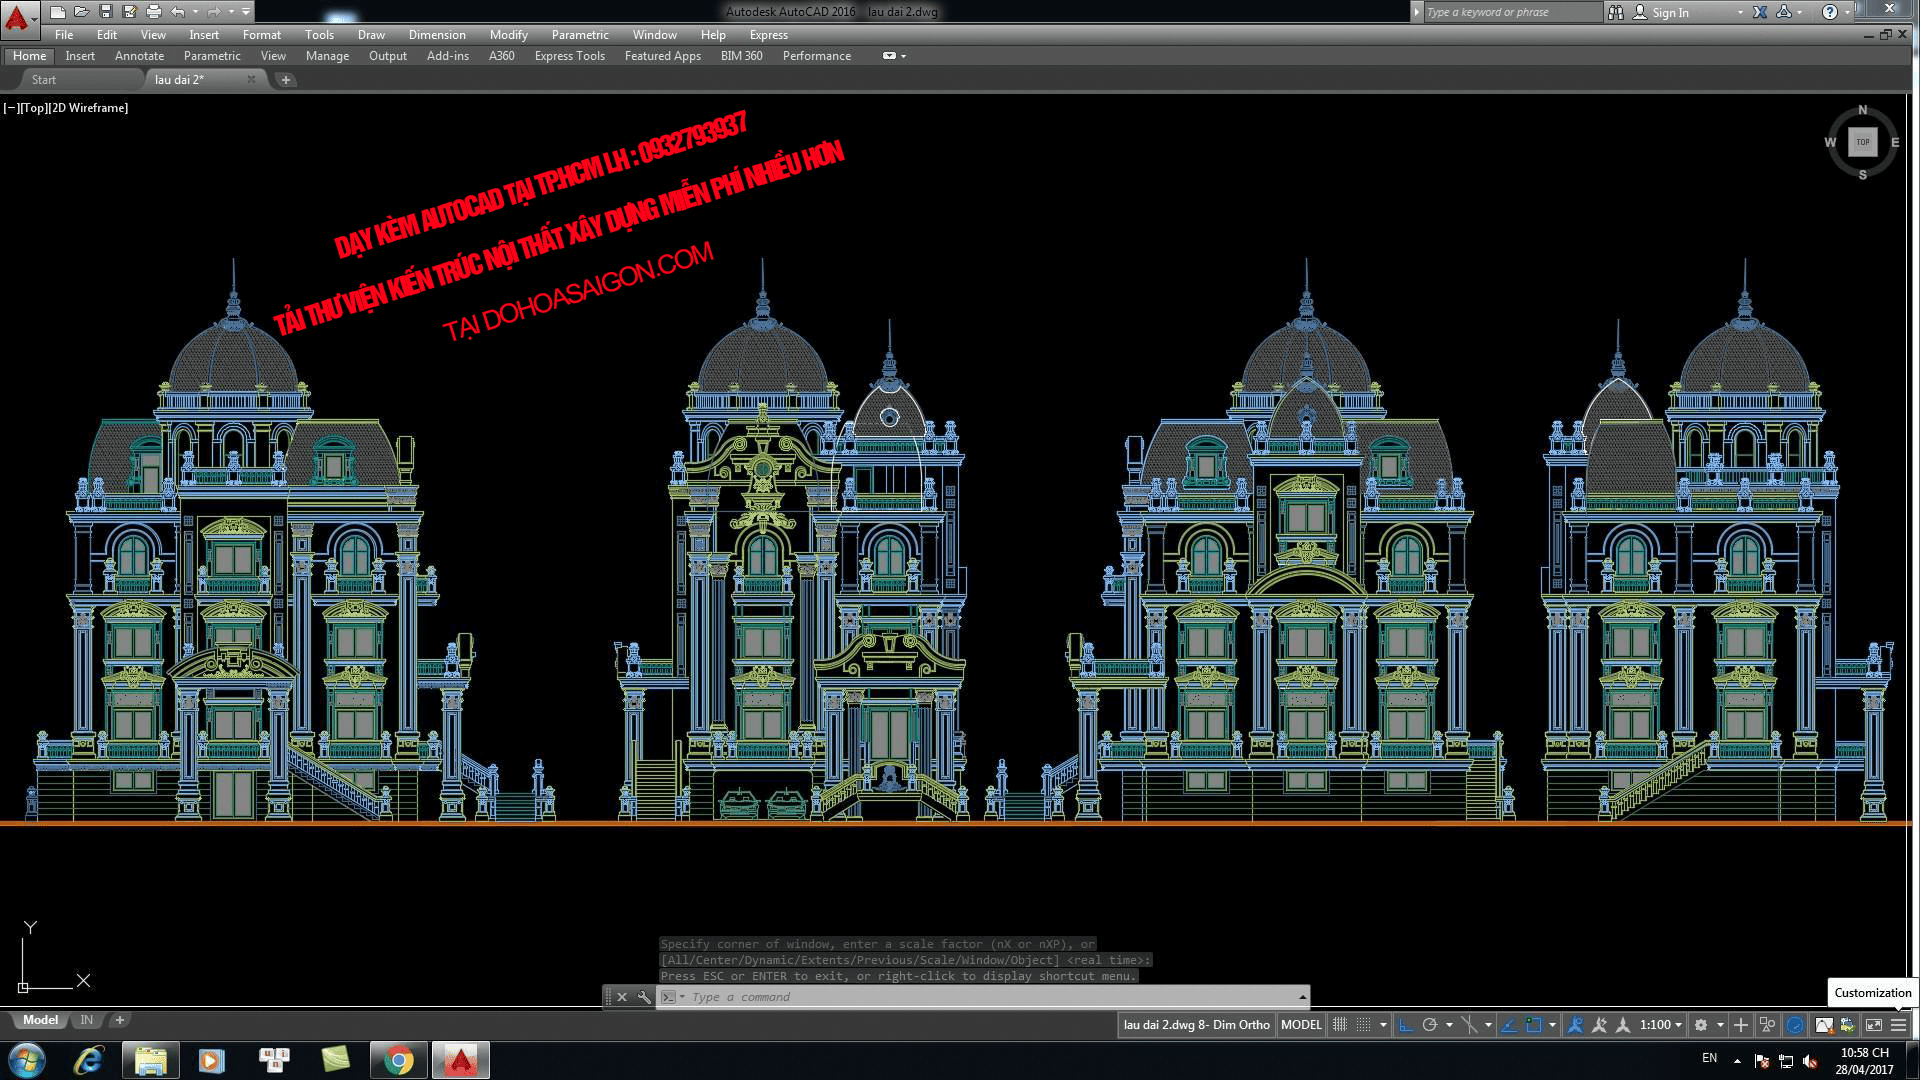Screen dimensions: 1920x1080
Task: Toggle MODEL space on the status bar
Action: click(x=1300, y=1024)
